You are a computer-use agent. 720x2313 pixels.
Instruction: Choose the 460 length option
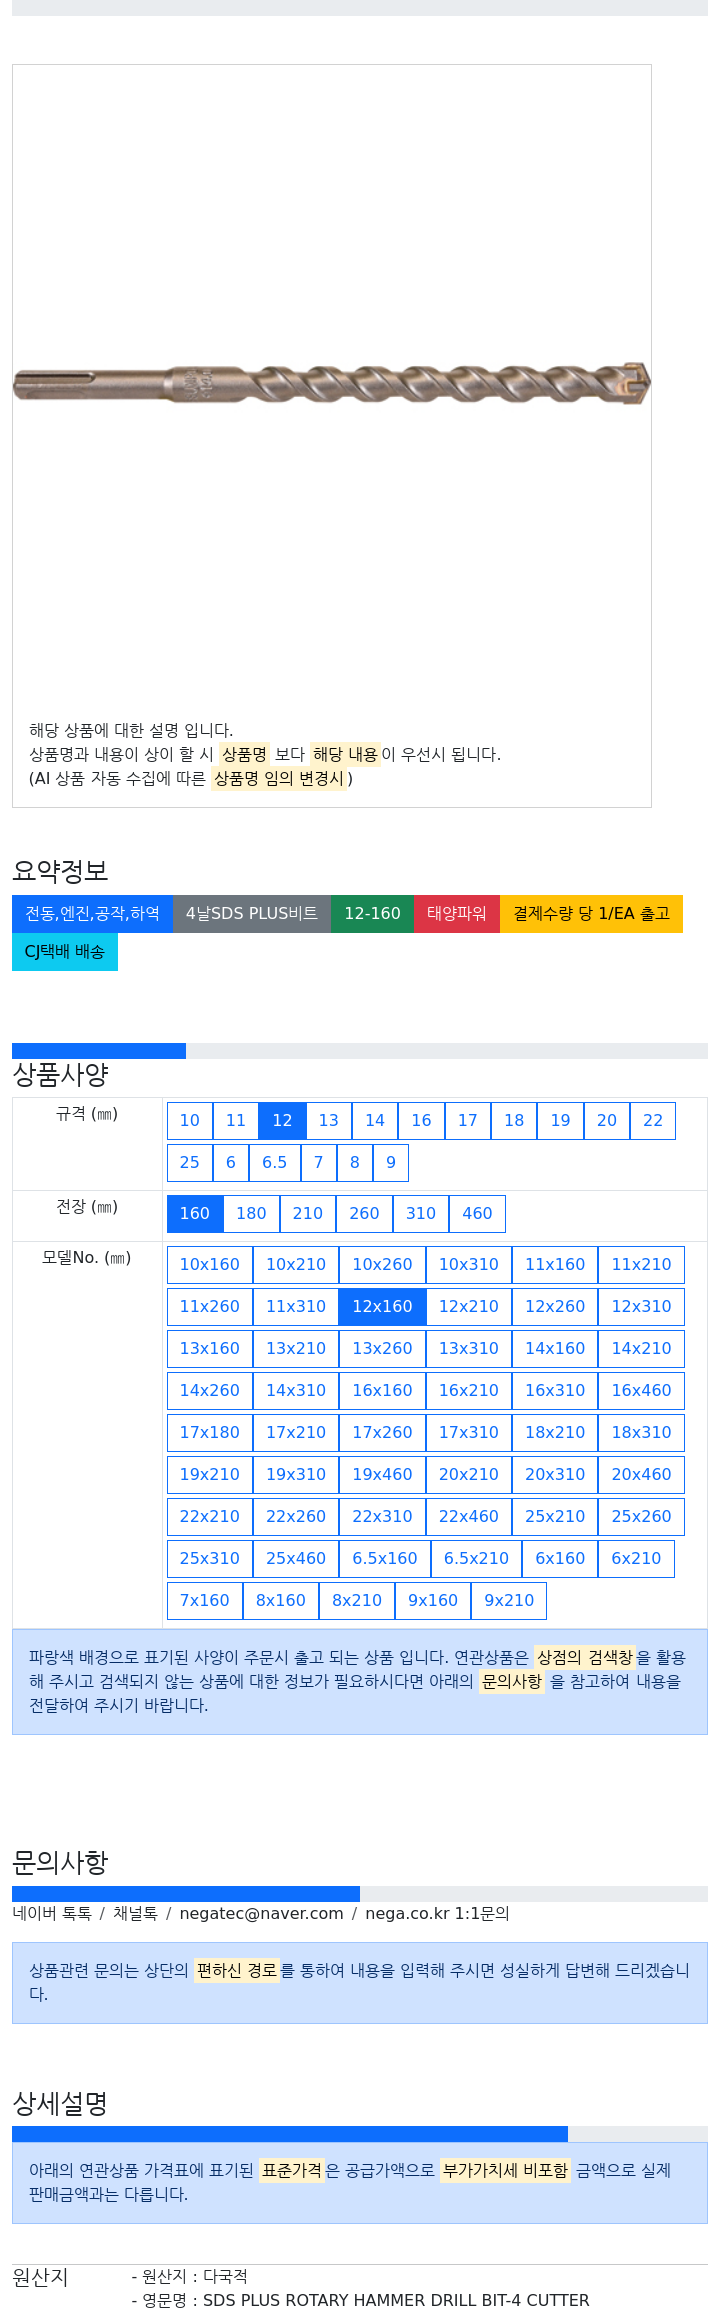(477, 1213)
